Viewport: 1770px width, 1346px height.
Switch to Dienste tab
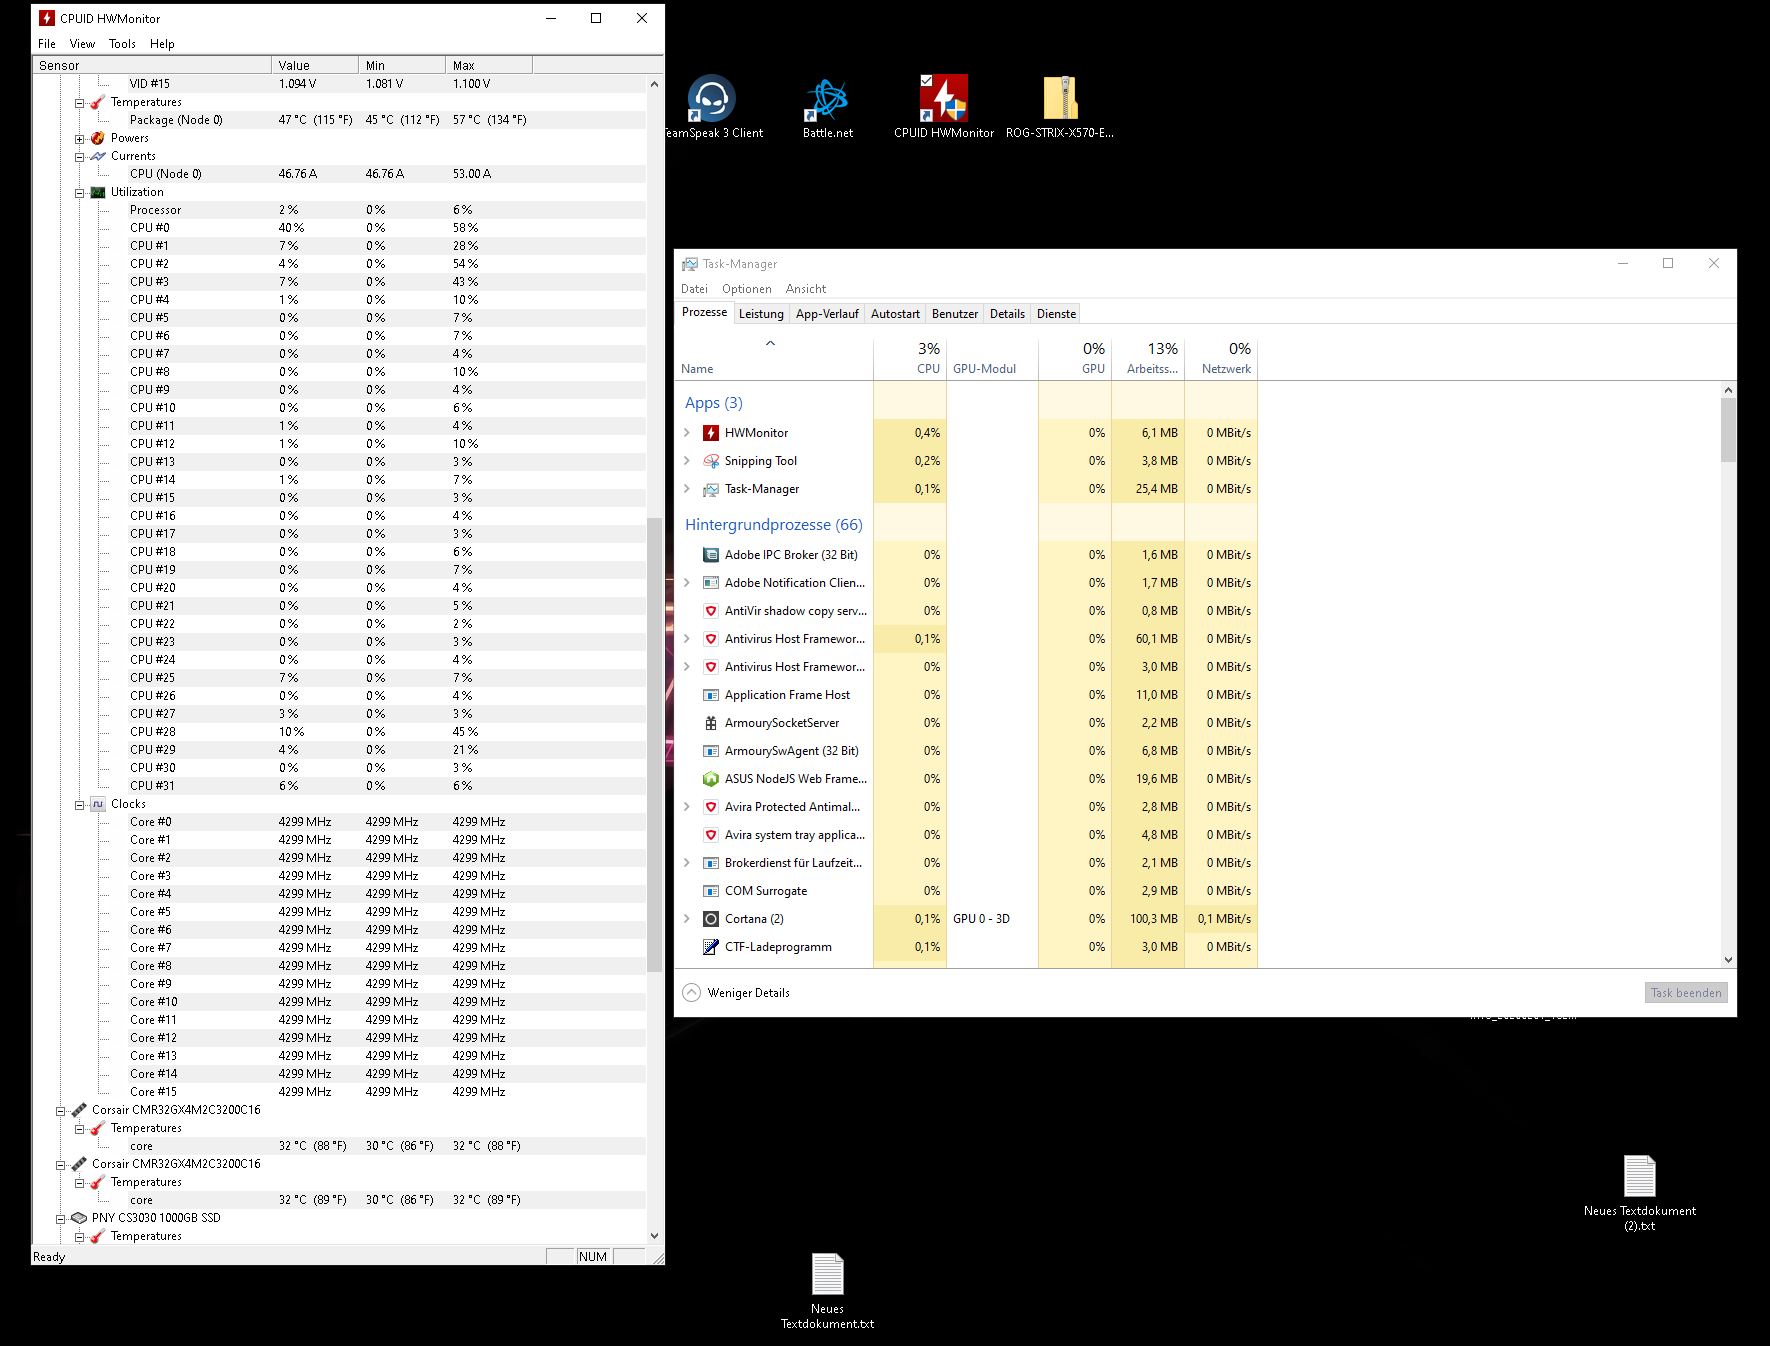1056,314
